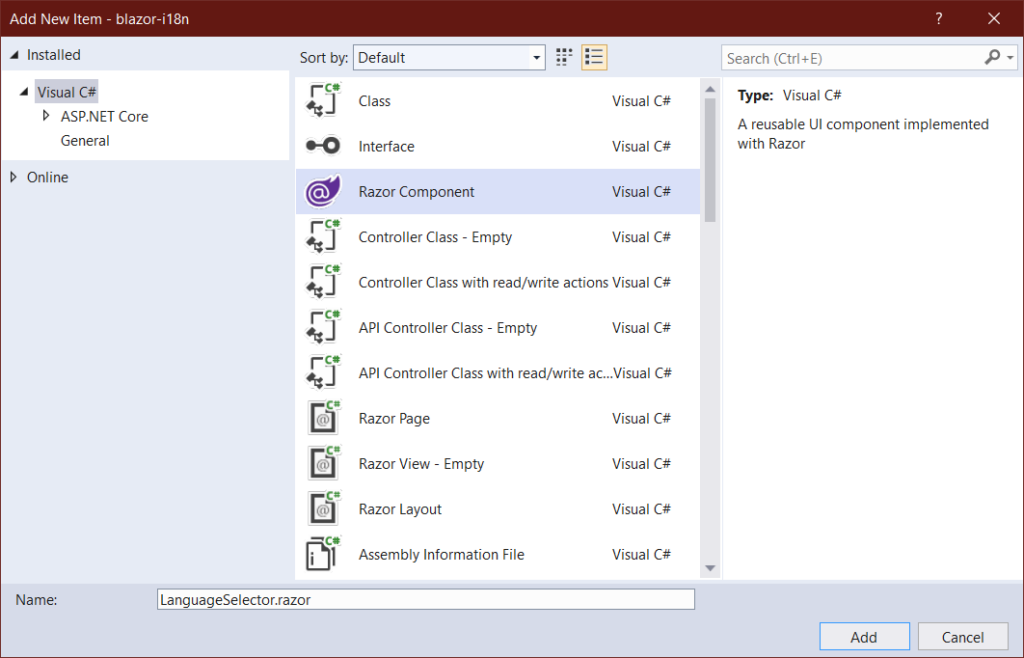The height and width of the screenshot is (658, 1024).
Task: Close the Add New Item dialog
Action: coord(994,18)
